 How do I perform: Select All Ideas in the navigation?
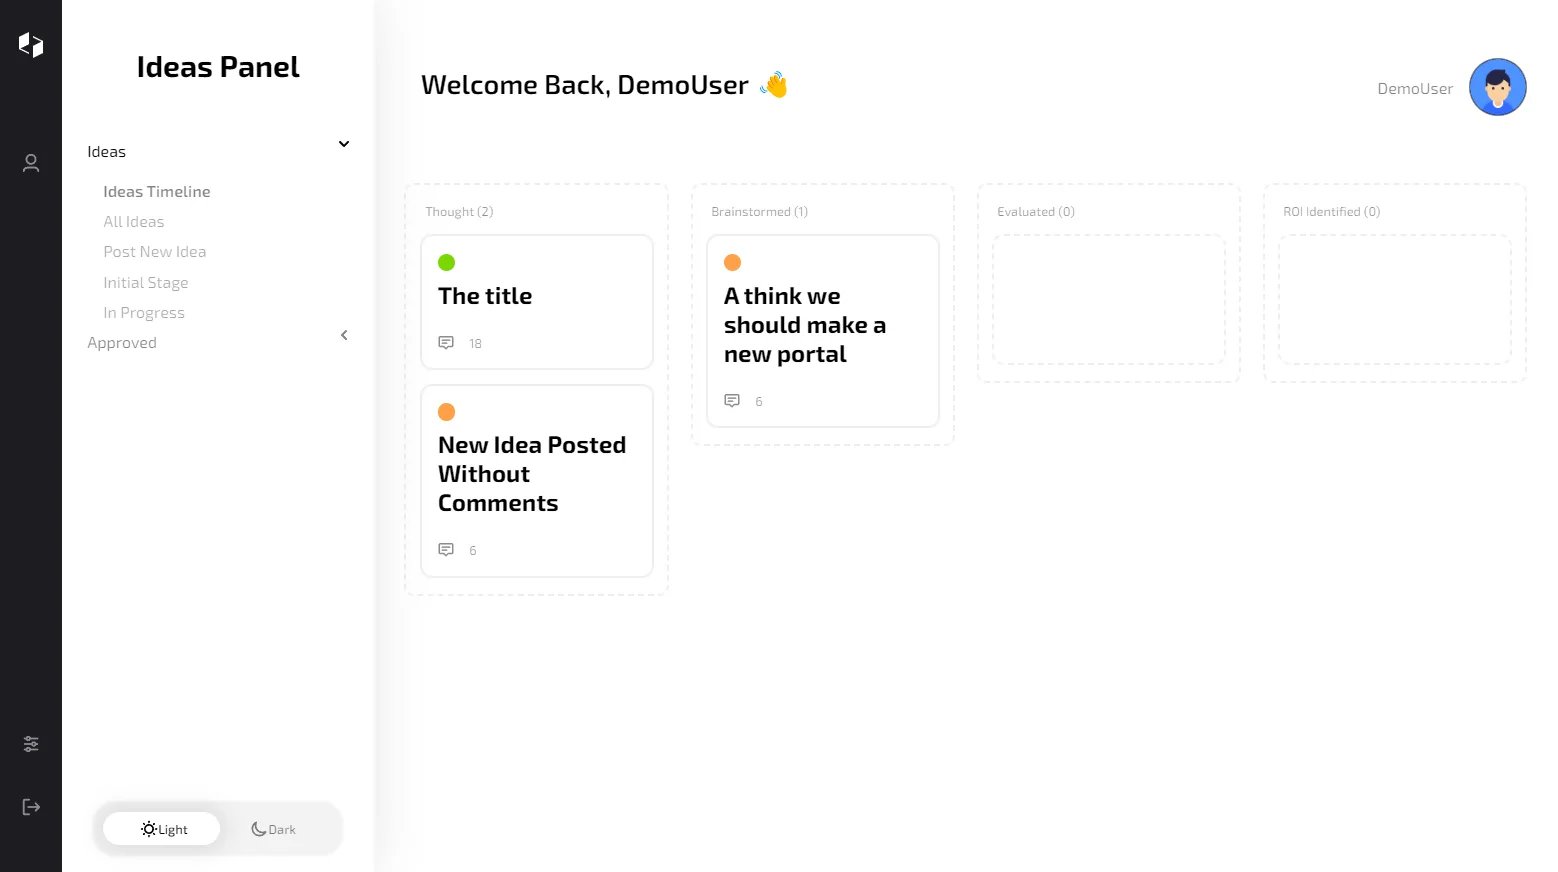click(x=133, y=221)
